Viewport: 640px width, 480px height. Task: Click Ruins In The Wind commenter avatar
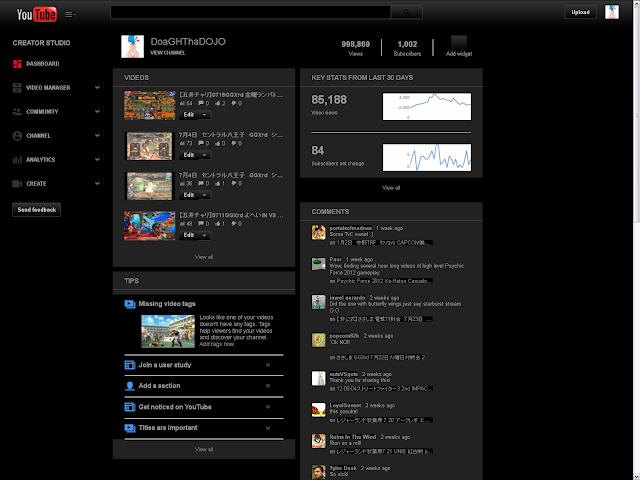(318, 441)
